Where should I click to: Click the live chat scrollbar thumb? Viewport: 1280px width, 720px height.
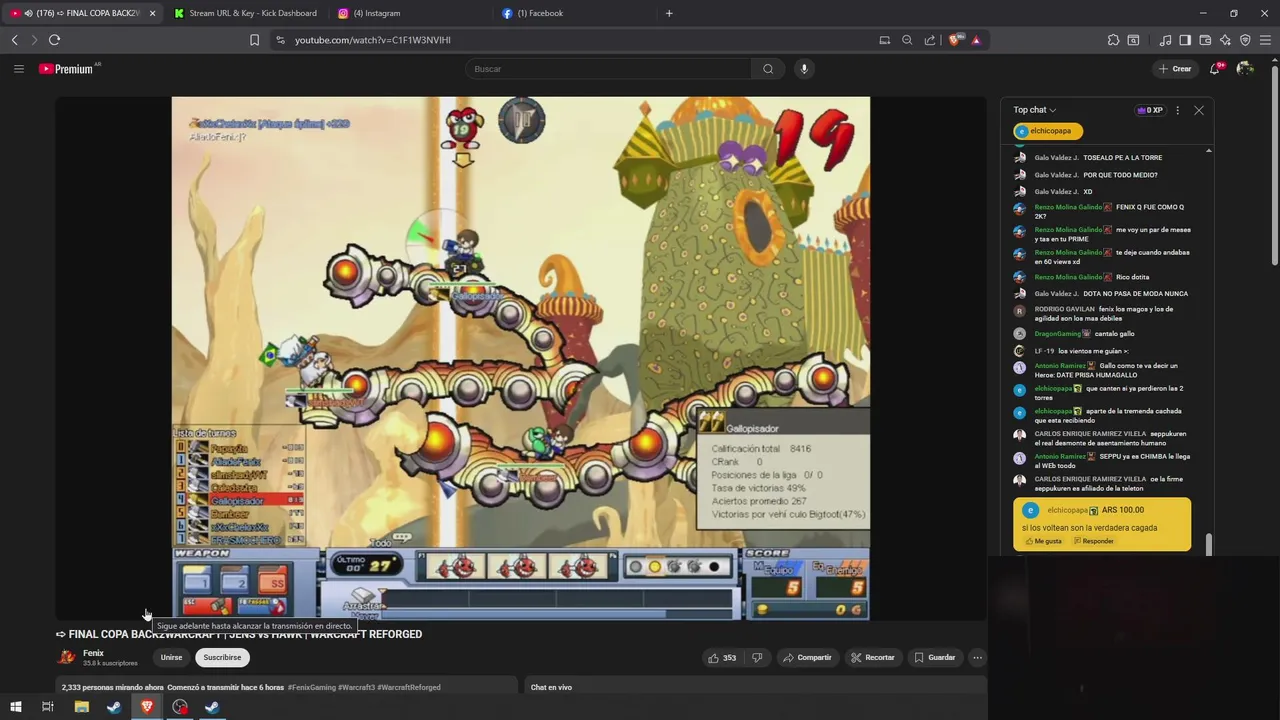pyautogui.click(x=1208, y=544)
